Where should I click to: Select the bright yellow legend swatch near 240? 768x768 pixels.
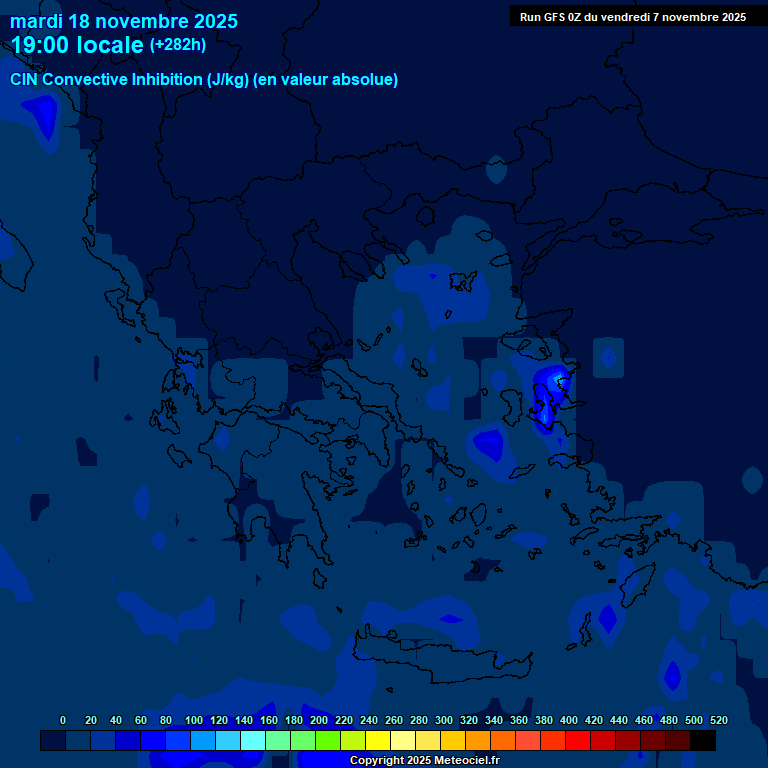click(x=378, y=741)
